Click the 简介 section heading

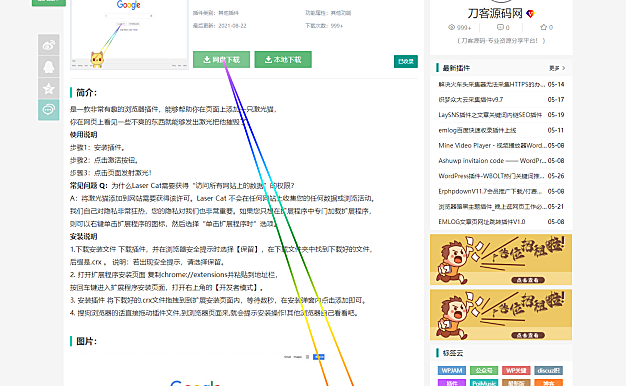coord(86,93)
